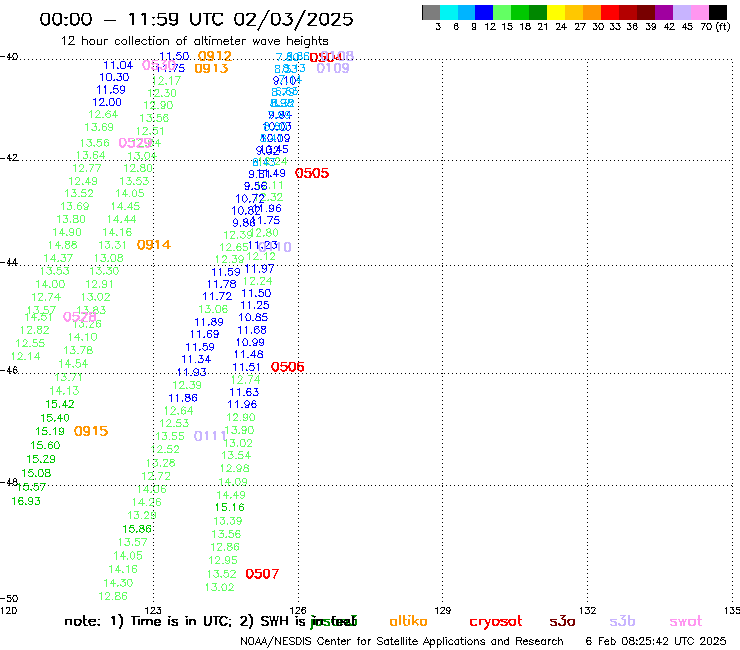
Task: Click the pink swatch in the color scale
Action: 700,12
